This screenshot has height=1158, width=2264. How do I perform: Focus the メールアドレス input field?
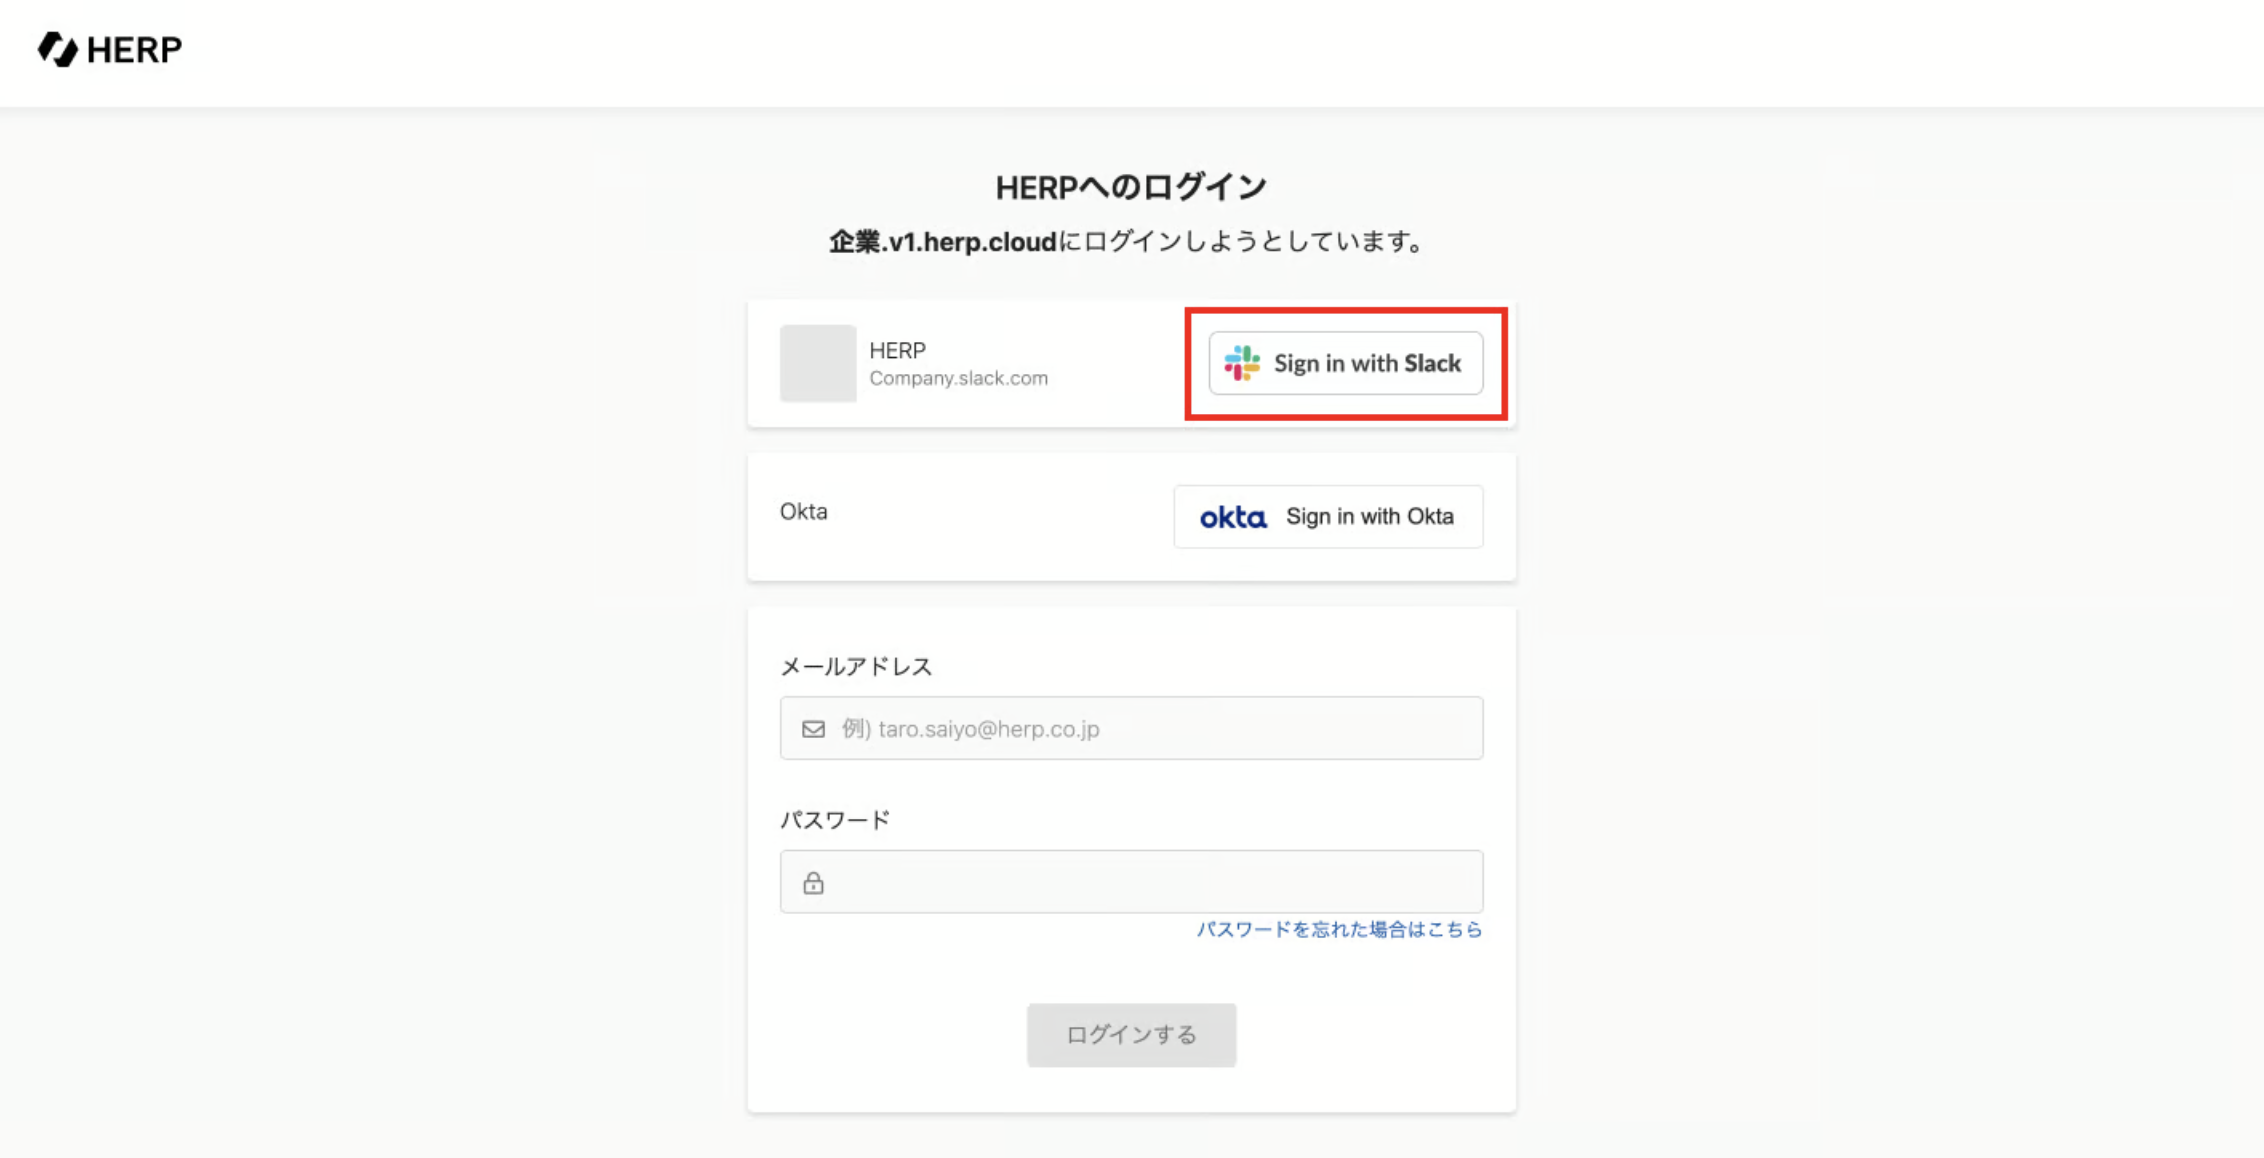click(x=1150, y=729)
